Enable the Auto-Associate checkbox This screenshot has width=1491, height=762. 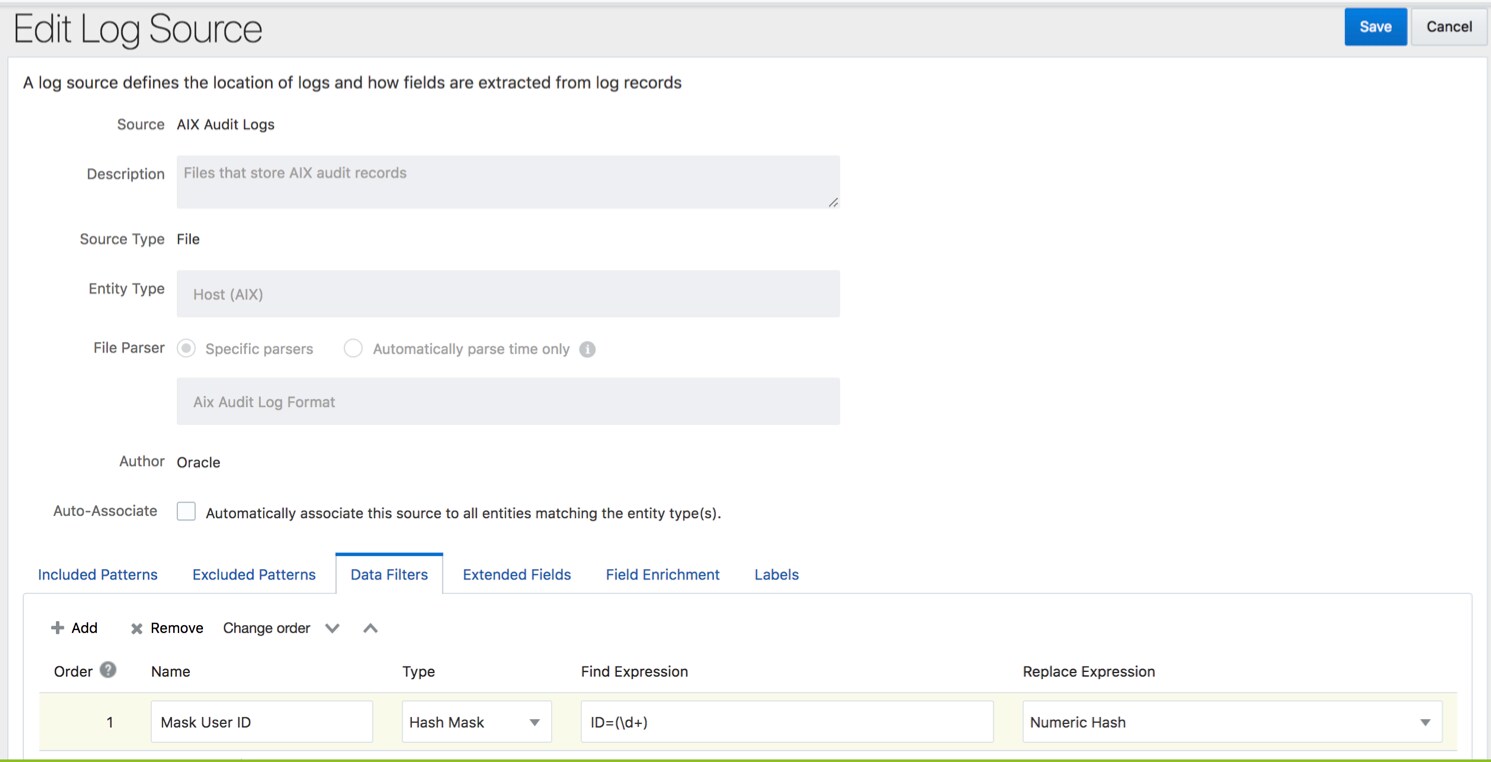coord(186,512)
